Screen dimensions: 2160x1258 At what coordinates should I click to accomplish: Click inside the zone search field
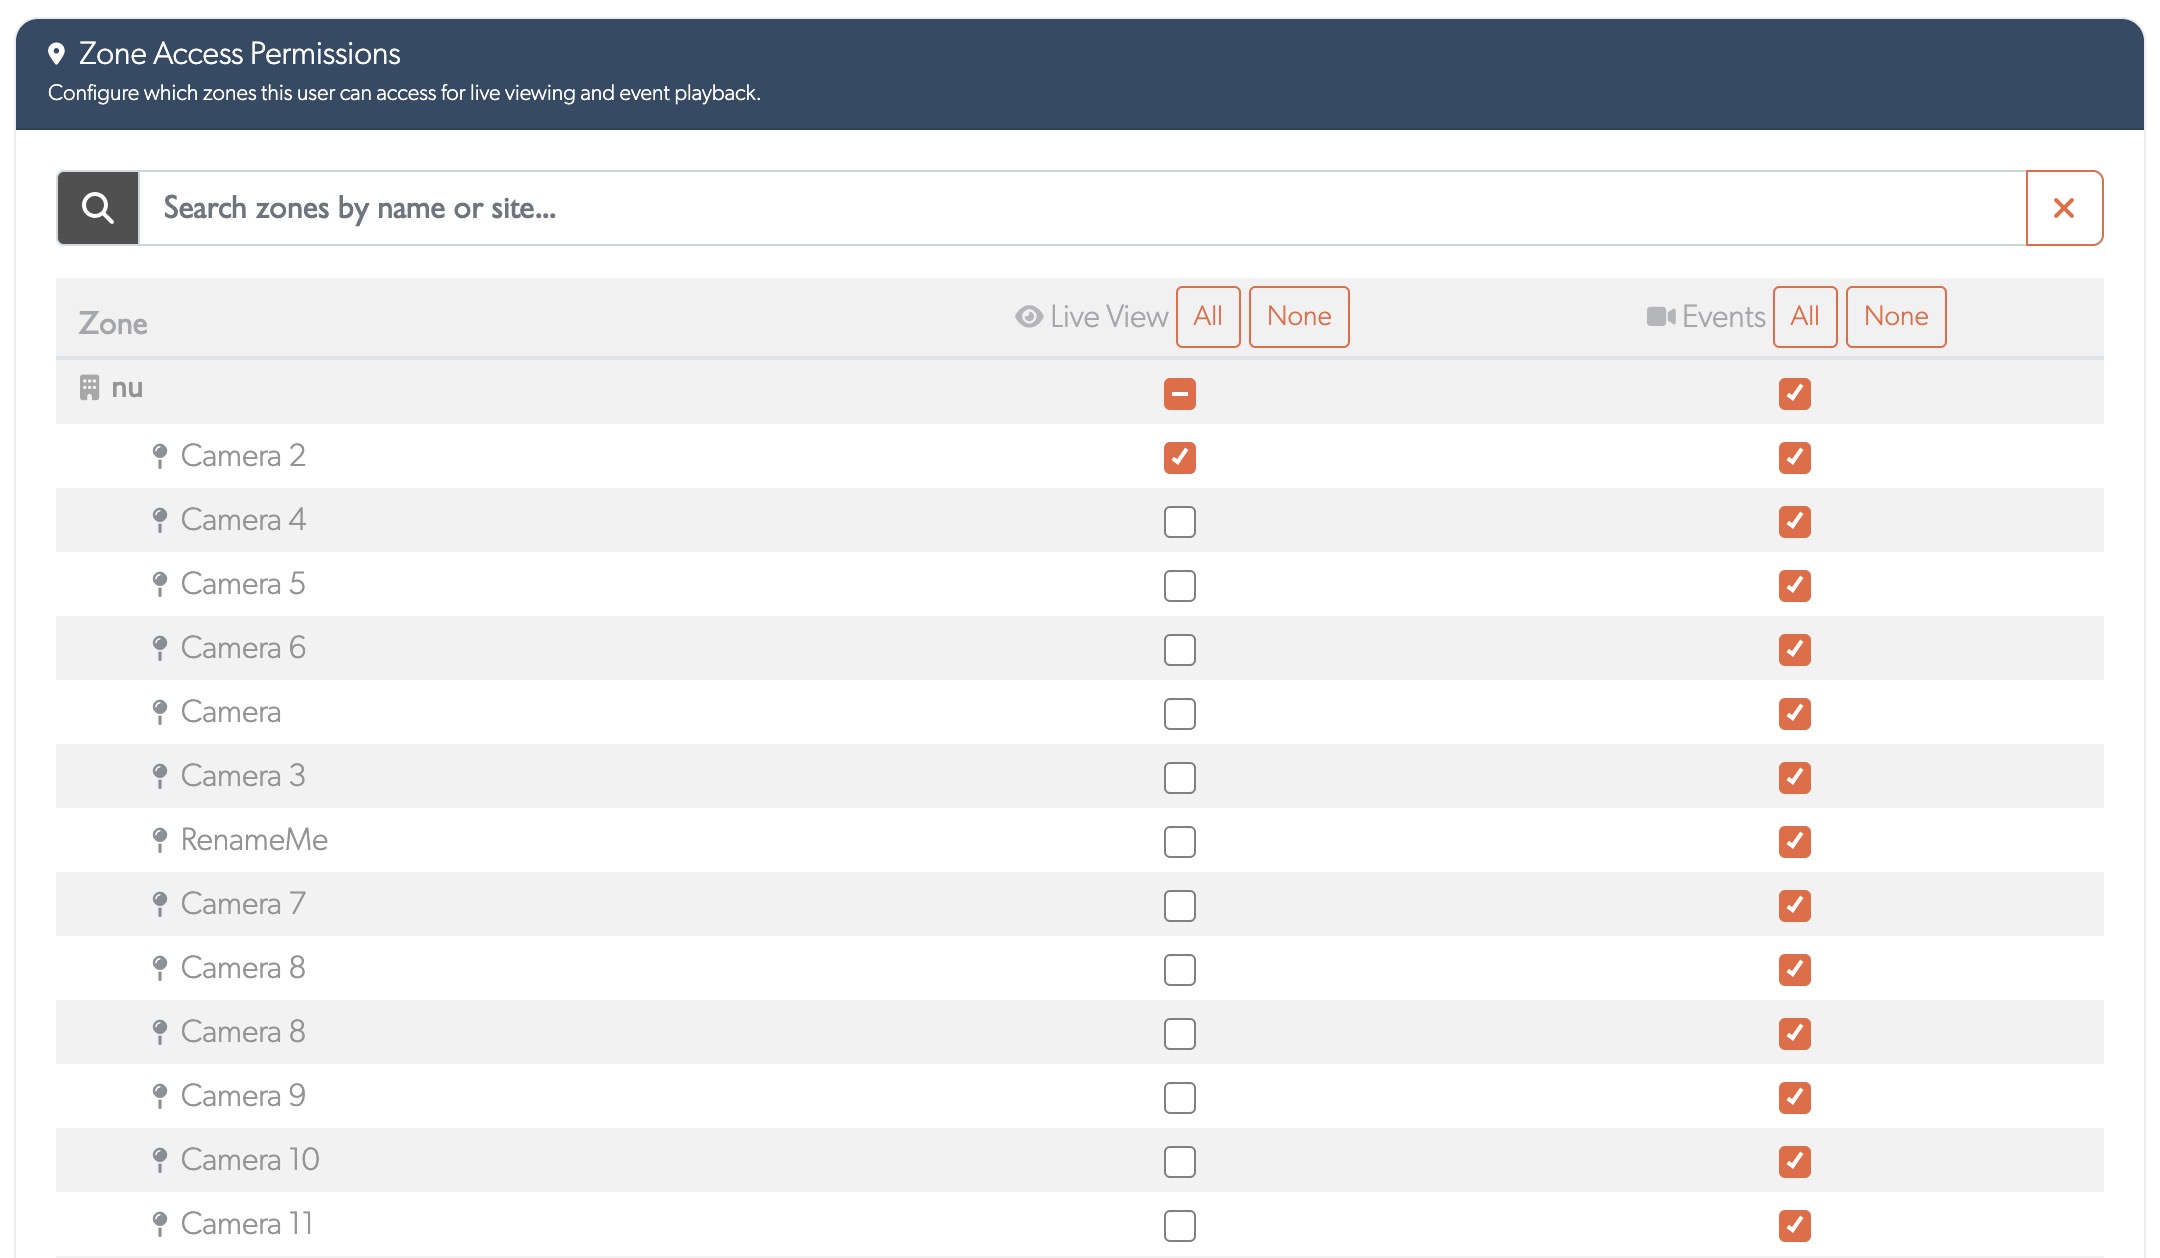[800, 207]
